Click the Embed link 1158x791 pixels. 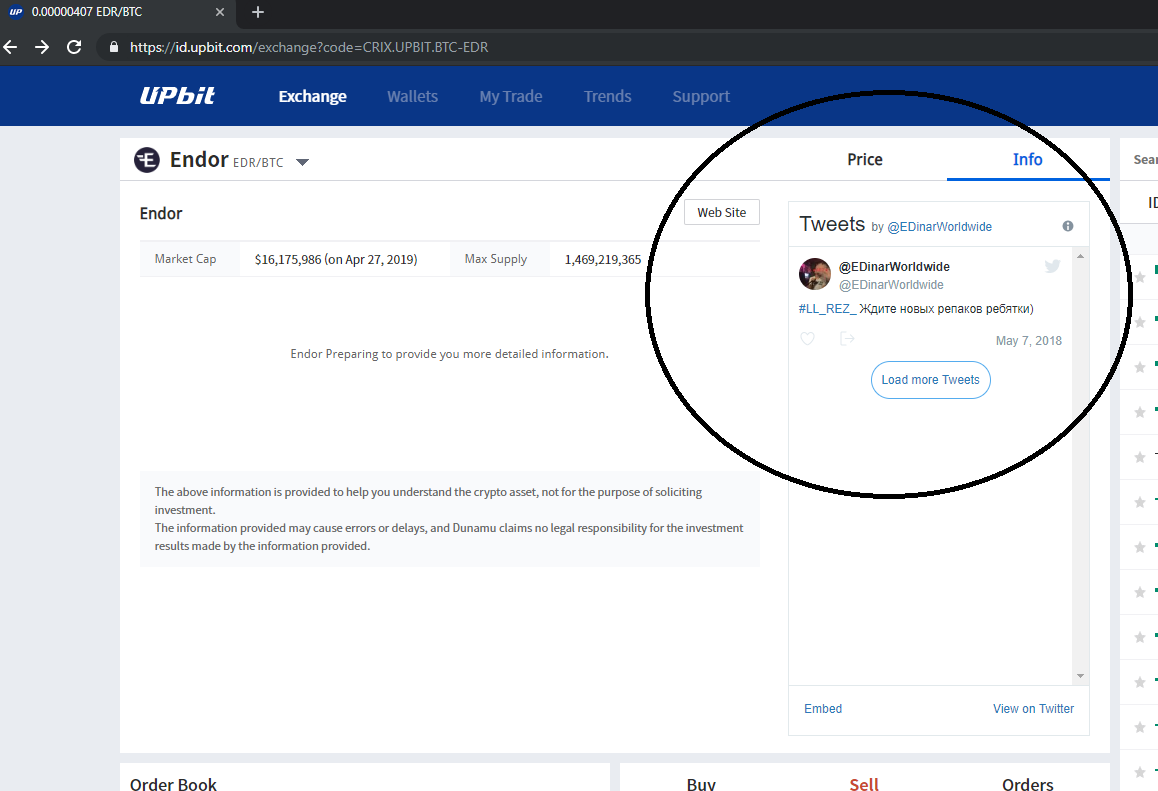[823, 709]
